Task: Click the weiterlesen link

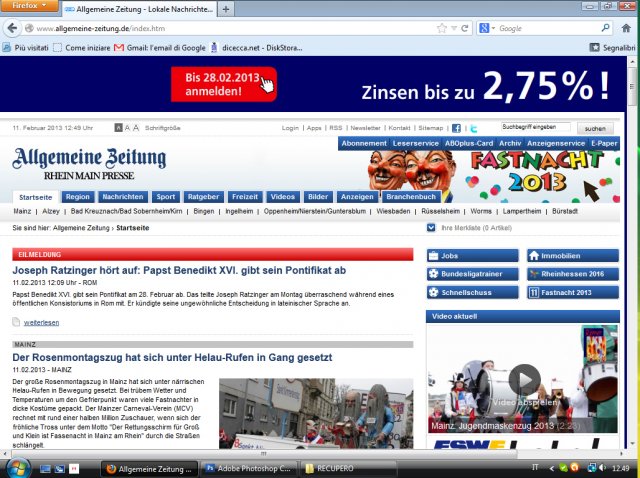Action: pyautogui.click(x=41, y=322)
